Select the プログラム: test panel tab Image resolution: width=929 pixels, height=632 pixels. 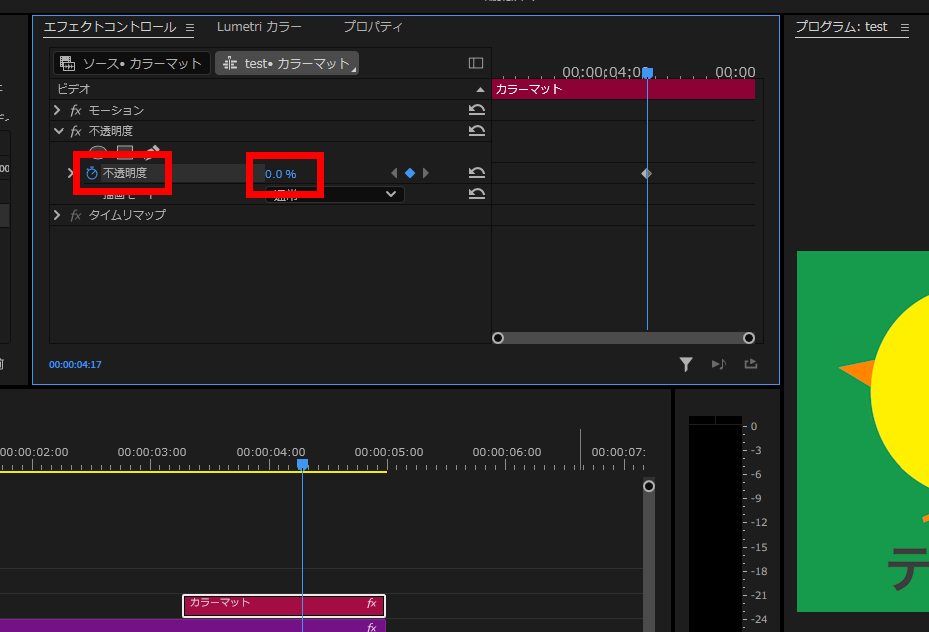click(841, 27)
